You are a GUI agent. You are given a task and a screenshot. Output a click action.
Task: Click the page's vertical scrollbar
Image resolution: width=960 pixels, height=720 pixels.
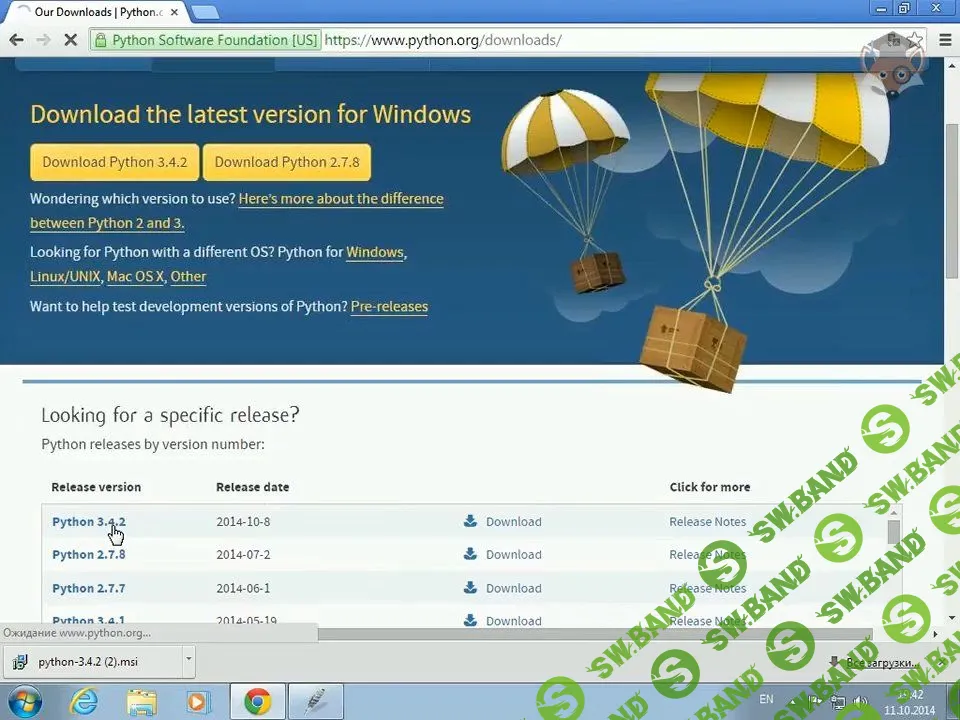[x=951, y=200]
